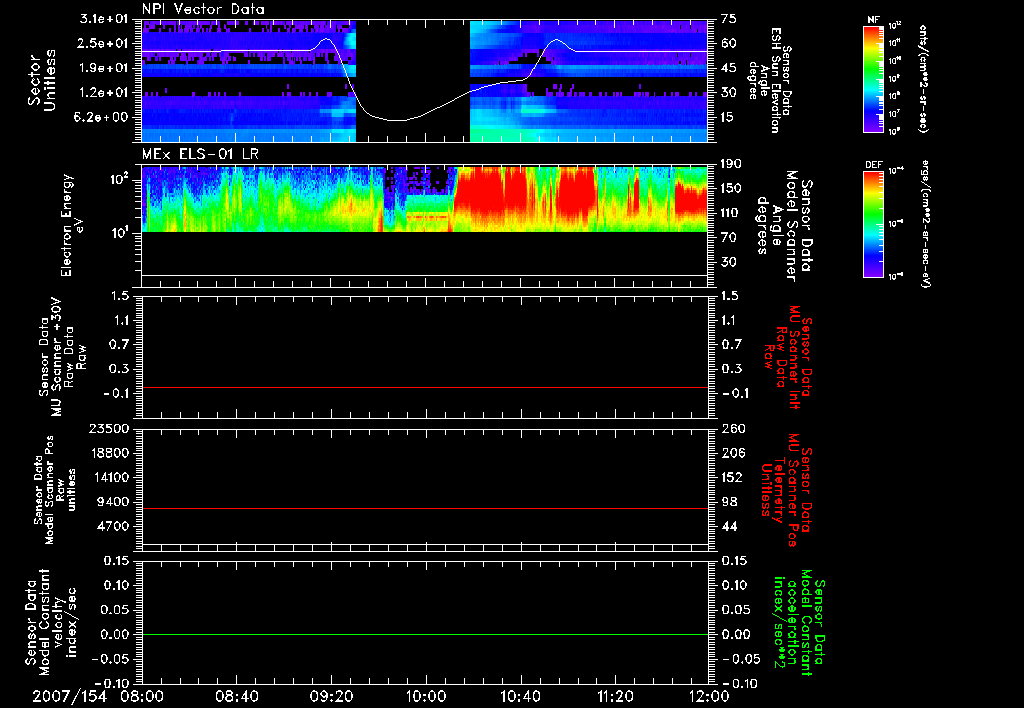
Task: Click the '260' telemetry tick label
Action: [733, 428]
